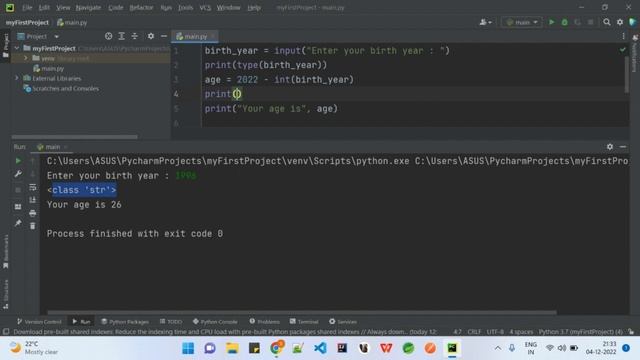640x360 pixels.
Task: Open Python Console tool window
Action: [x=215, y=322]
